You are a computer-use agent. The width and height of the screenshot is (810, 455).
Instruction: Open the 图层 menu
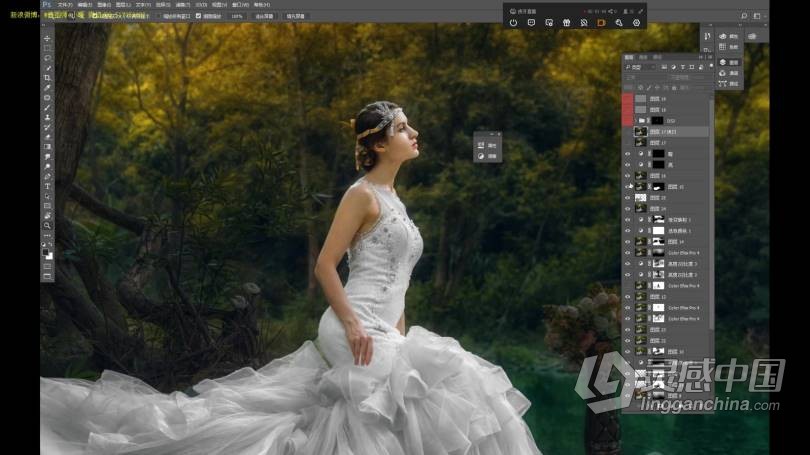[123, 5]
